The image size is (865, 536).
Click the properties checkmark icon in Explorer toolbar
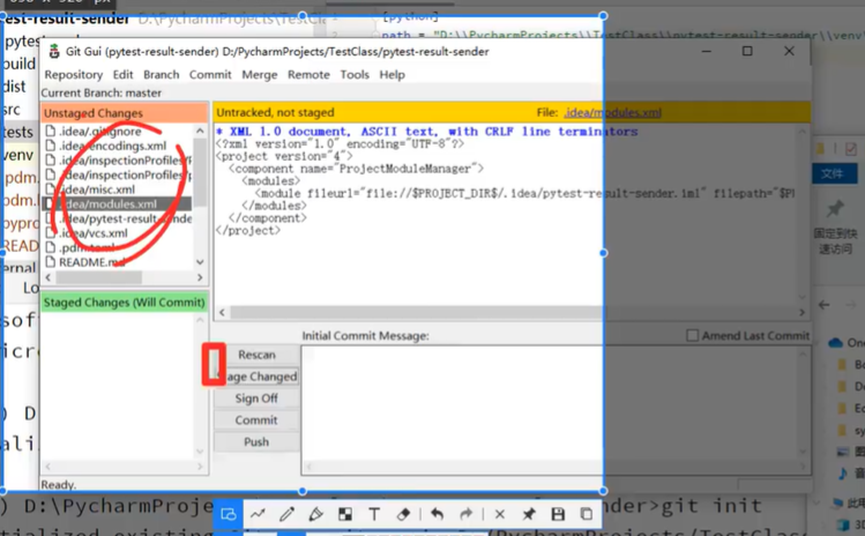point(851,149)
